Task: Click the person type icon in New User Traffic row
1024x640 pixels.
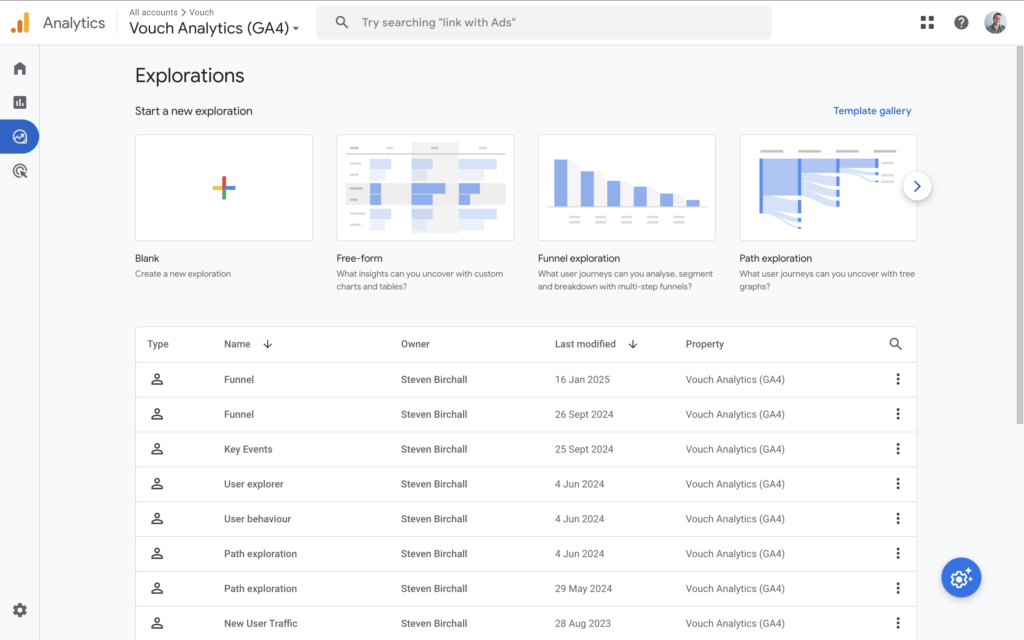Action: [157, 623]
